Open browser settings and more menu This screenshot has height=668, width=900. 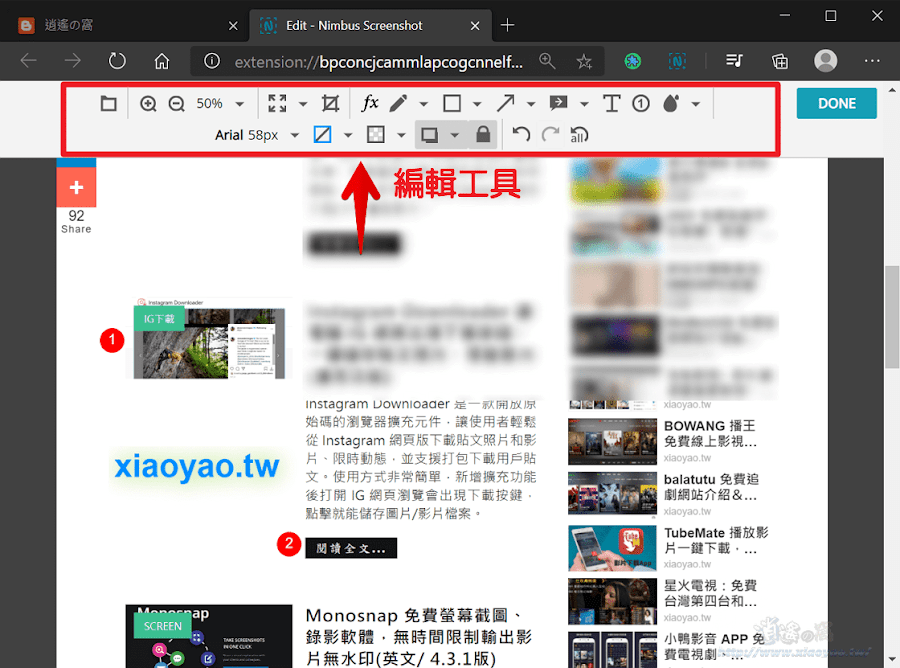point(872,61)
